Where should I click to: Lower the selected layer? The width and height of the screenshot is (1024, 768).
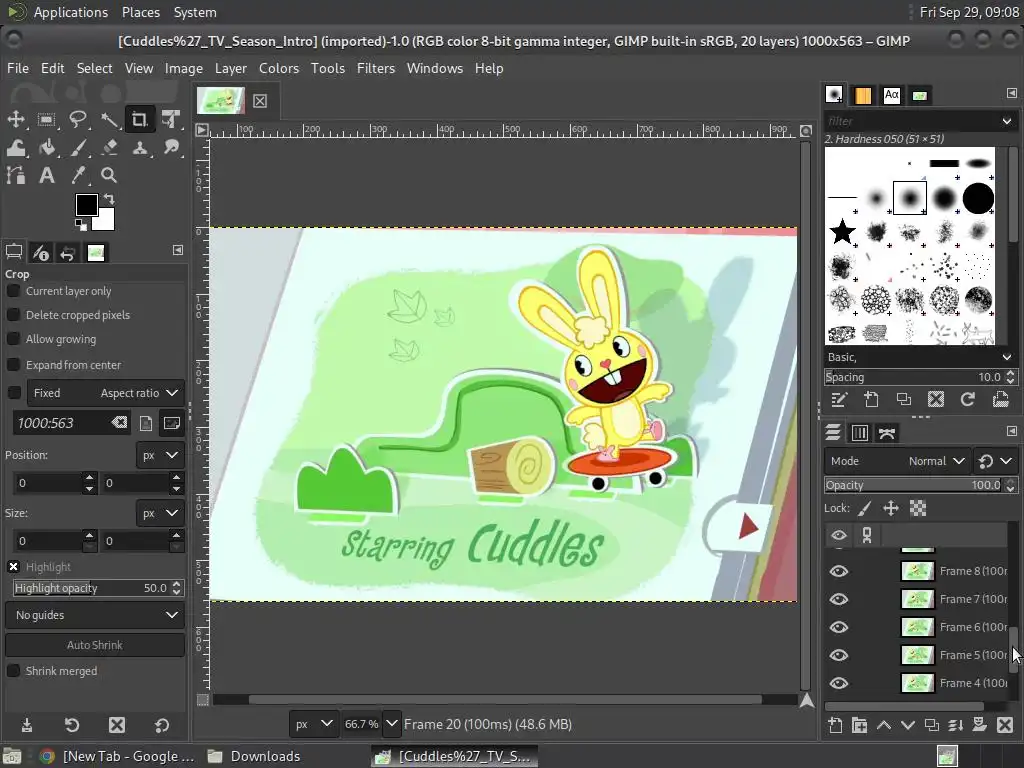(x=908, y=725)
